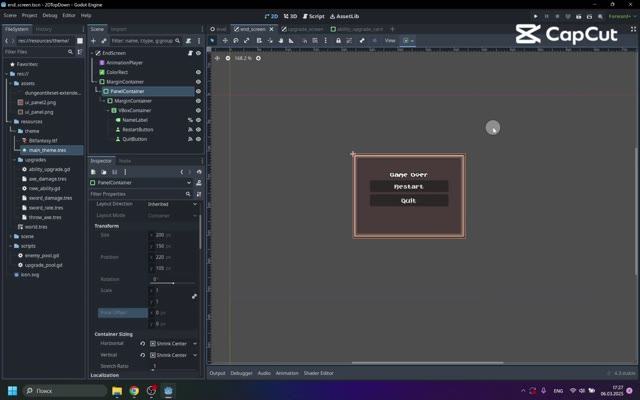Toggle visibility of the PanelContainer node
Image resolution: width=640 pixels, height=400 pixels.
(198, 91)
